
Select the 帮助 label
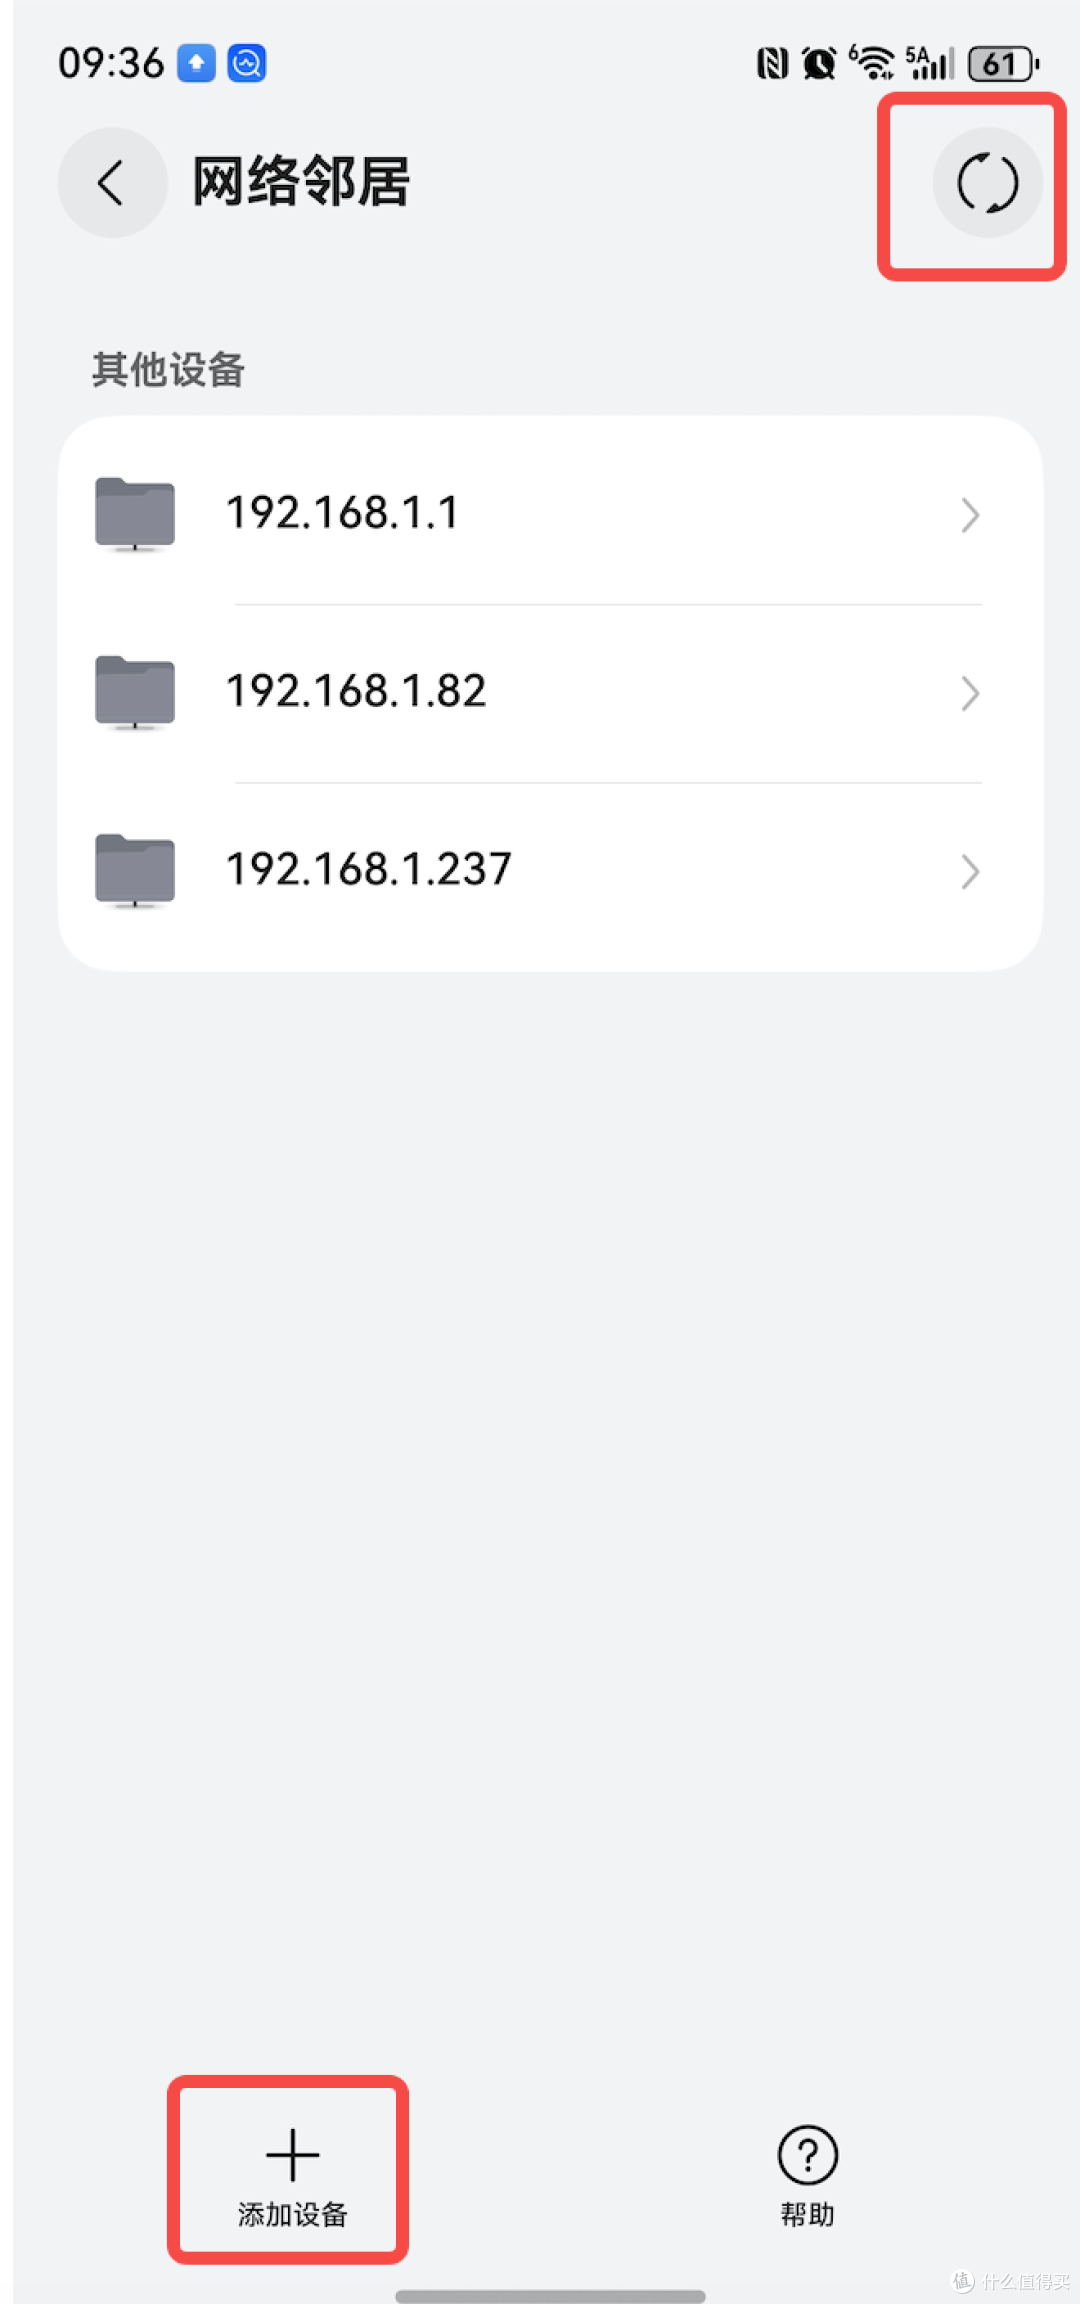click(807, 2214)
